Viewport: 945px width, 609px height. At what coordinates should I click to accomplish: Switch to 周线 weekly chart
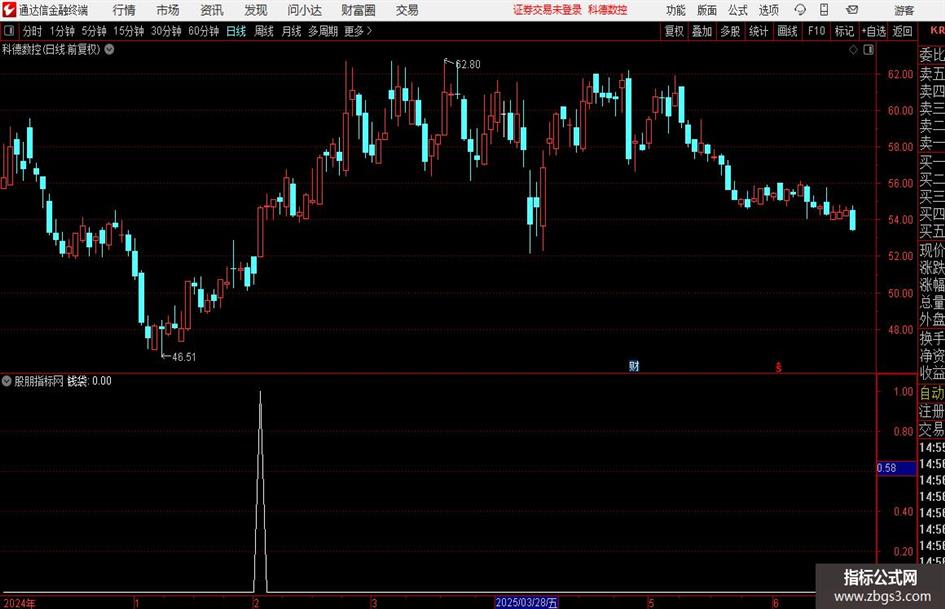pyautogui.click(x=264, y=31)
